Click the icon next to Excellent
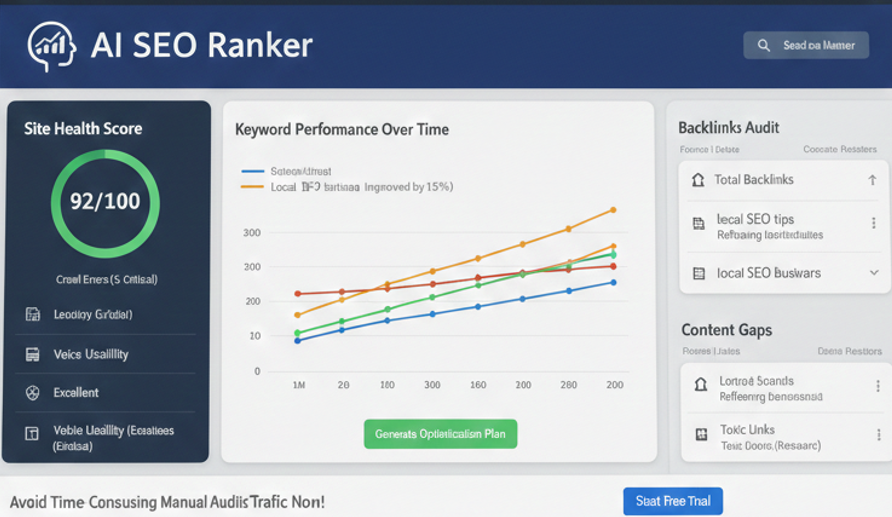The width and height of the screenshot is (892, 517). (33, 393)
